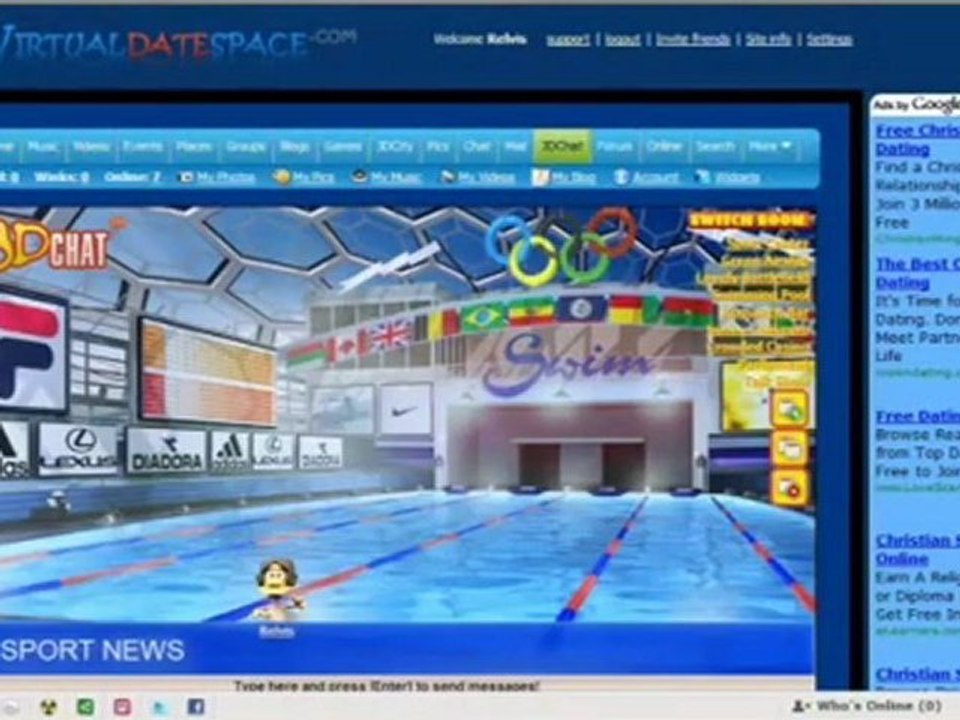Open the Forum tab
This screenshot has height=720, width=960.
[615, 146]
